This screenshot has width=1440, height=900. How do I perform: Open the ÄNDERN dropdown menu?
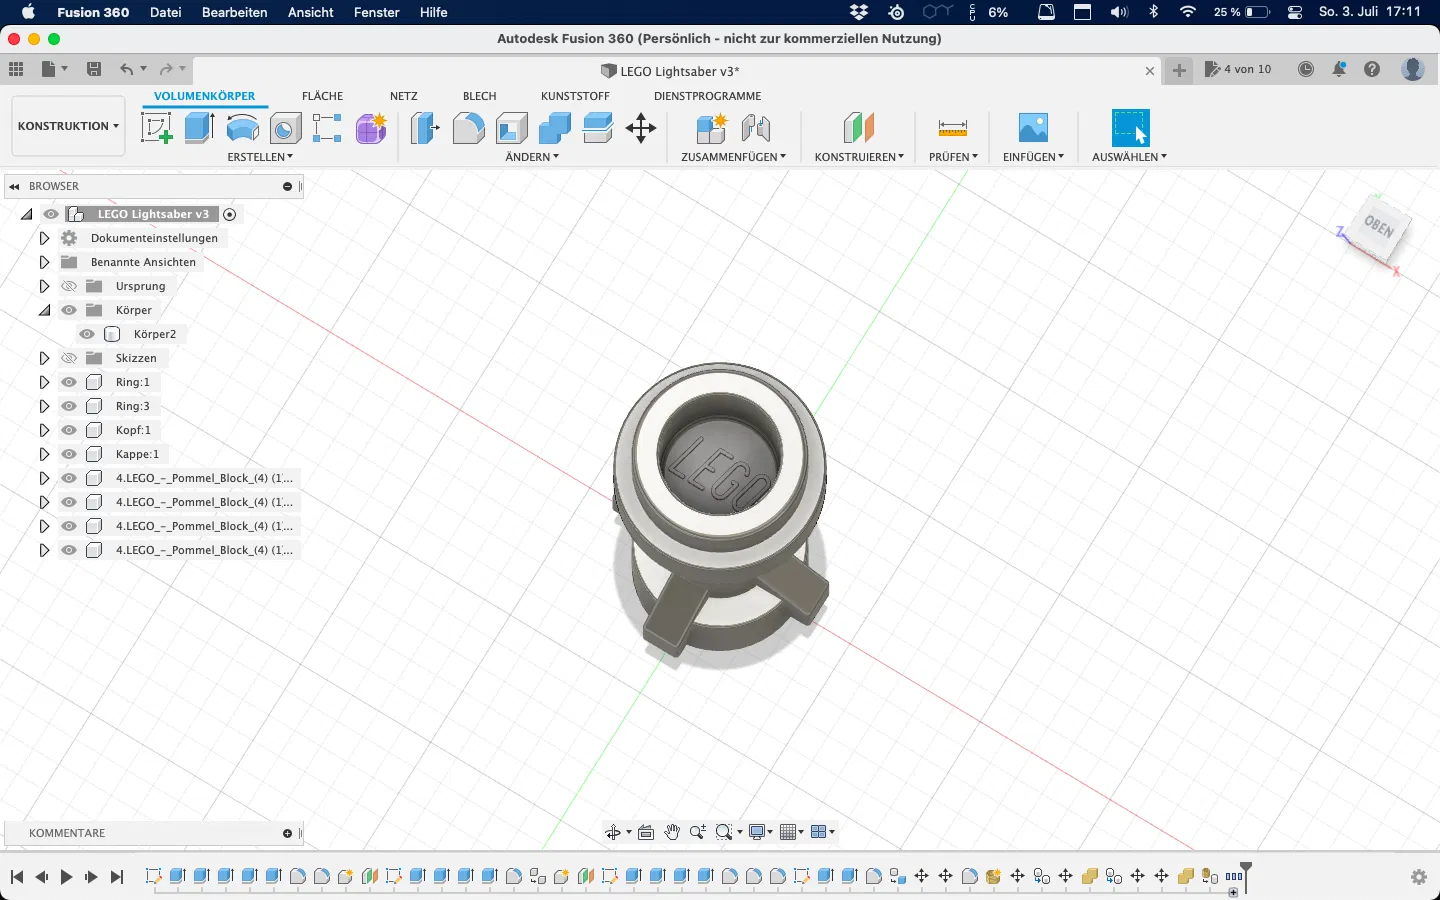(532, 157)
